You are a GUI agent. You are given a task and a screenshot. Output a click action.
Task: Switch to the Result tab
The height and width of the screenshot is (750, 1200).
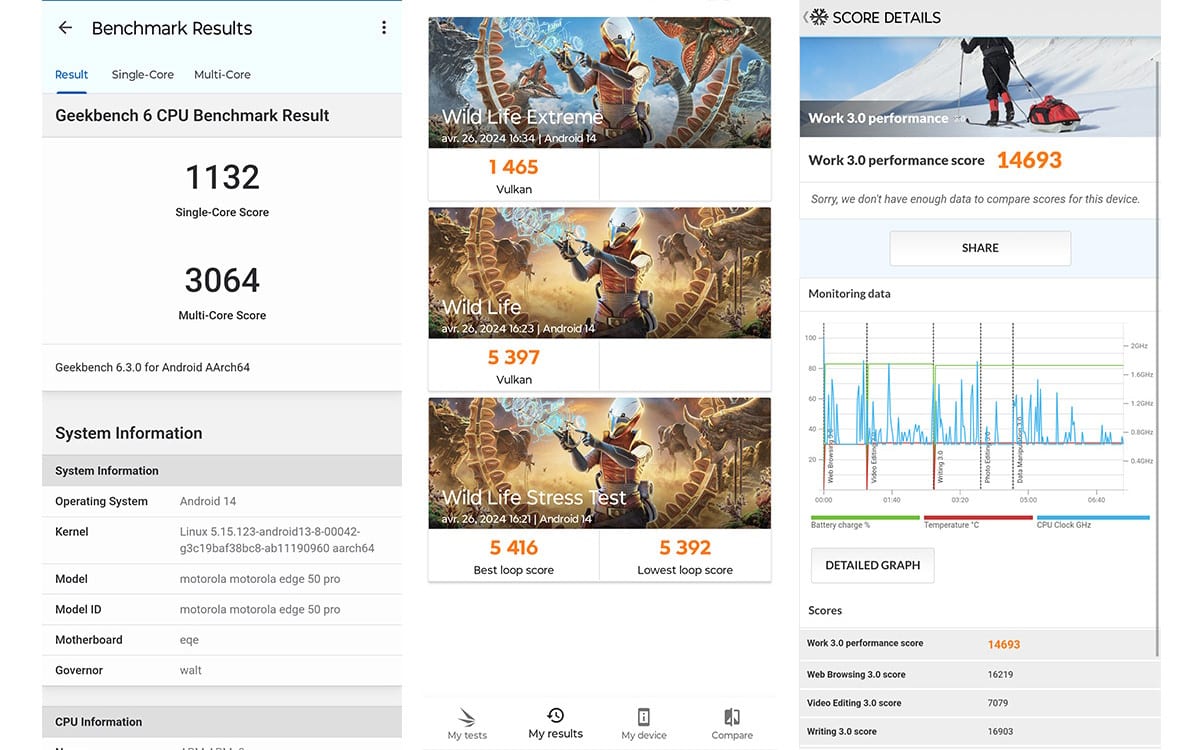72,75
